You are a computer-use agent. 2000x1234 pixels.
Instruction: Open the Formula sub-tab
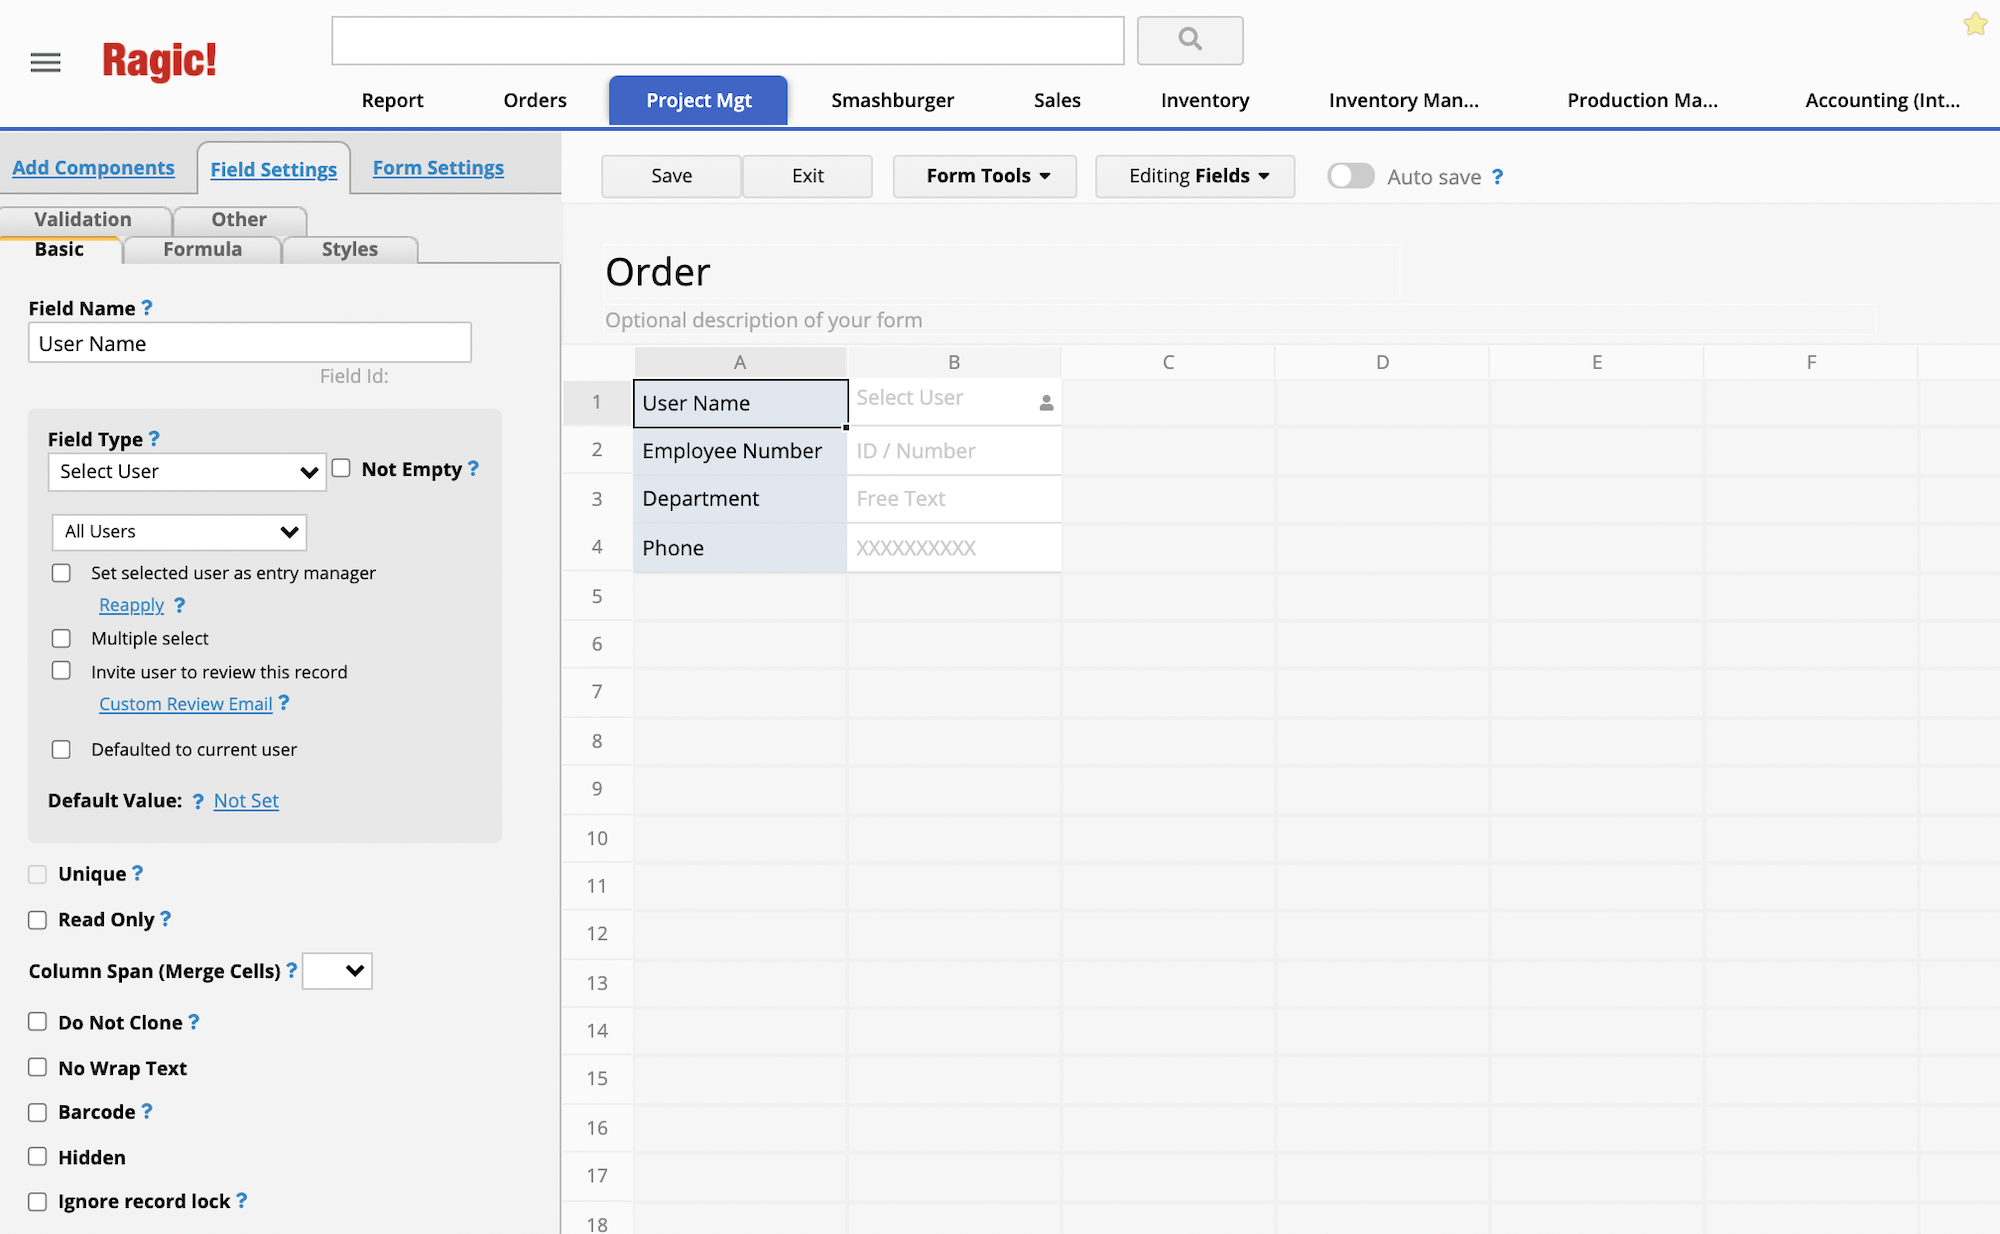pos(203,249)
